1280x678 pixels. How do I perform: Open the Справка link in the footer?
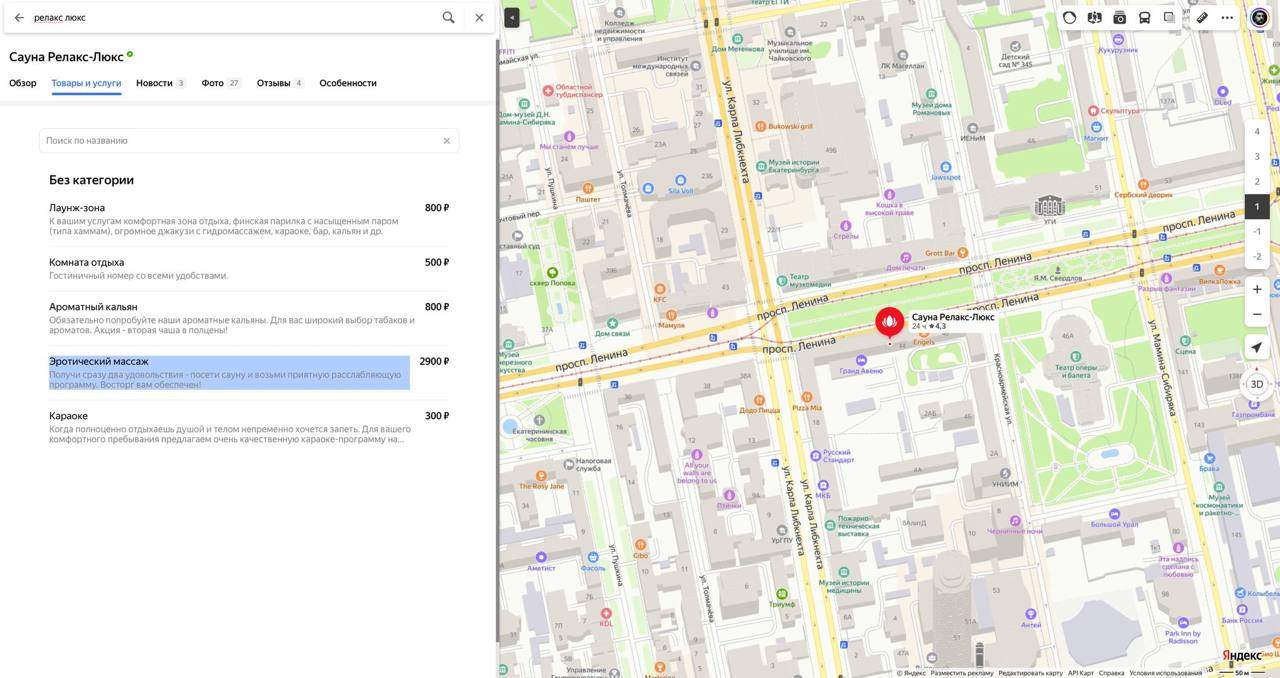tap(1111, 673)
